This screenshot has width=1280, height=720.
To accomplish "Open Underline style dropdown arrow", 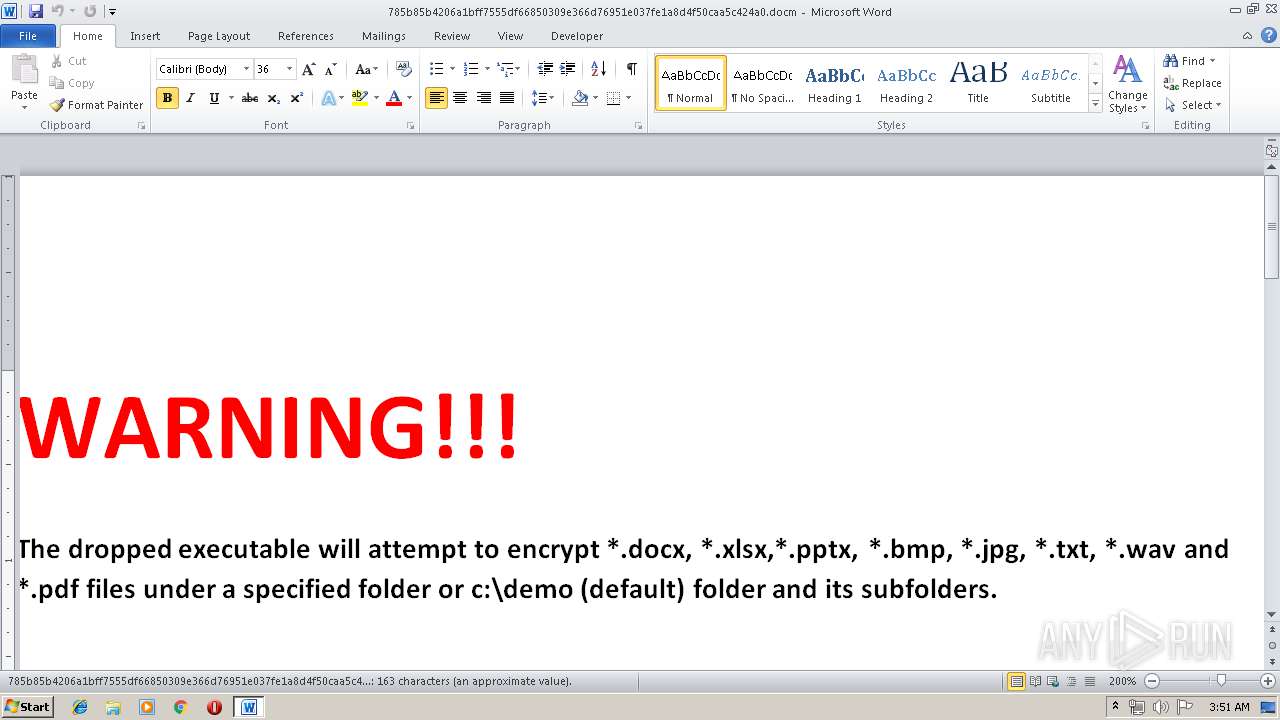I will [x=231, y=98].
